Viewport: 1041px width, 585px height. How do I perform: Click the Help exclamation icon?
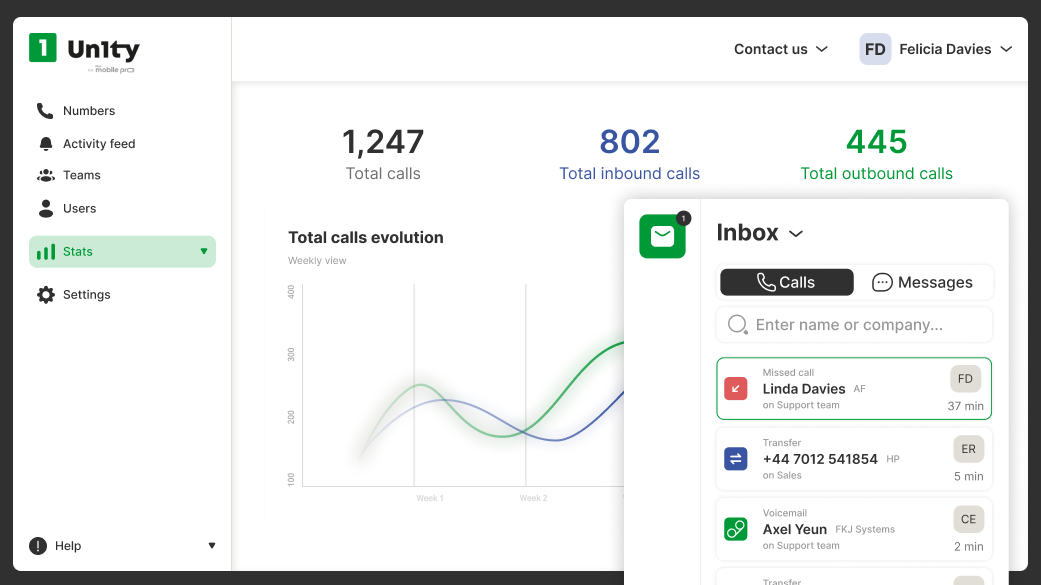pyautogui.click(x=38, y=546)
